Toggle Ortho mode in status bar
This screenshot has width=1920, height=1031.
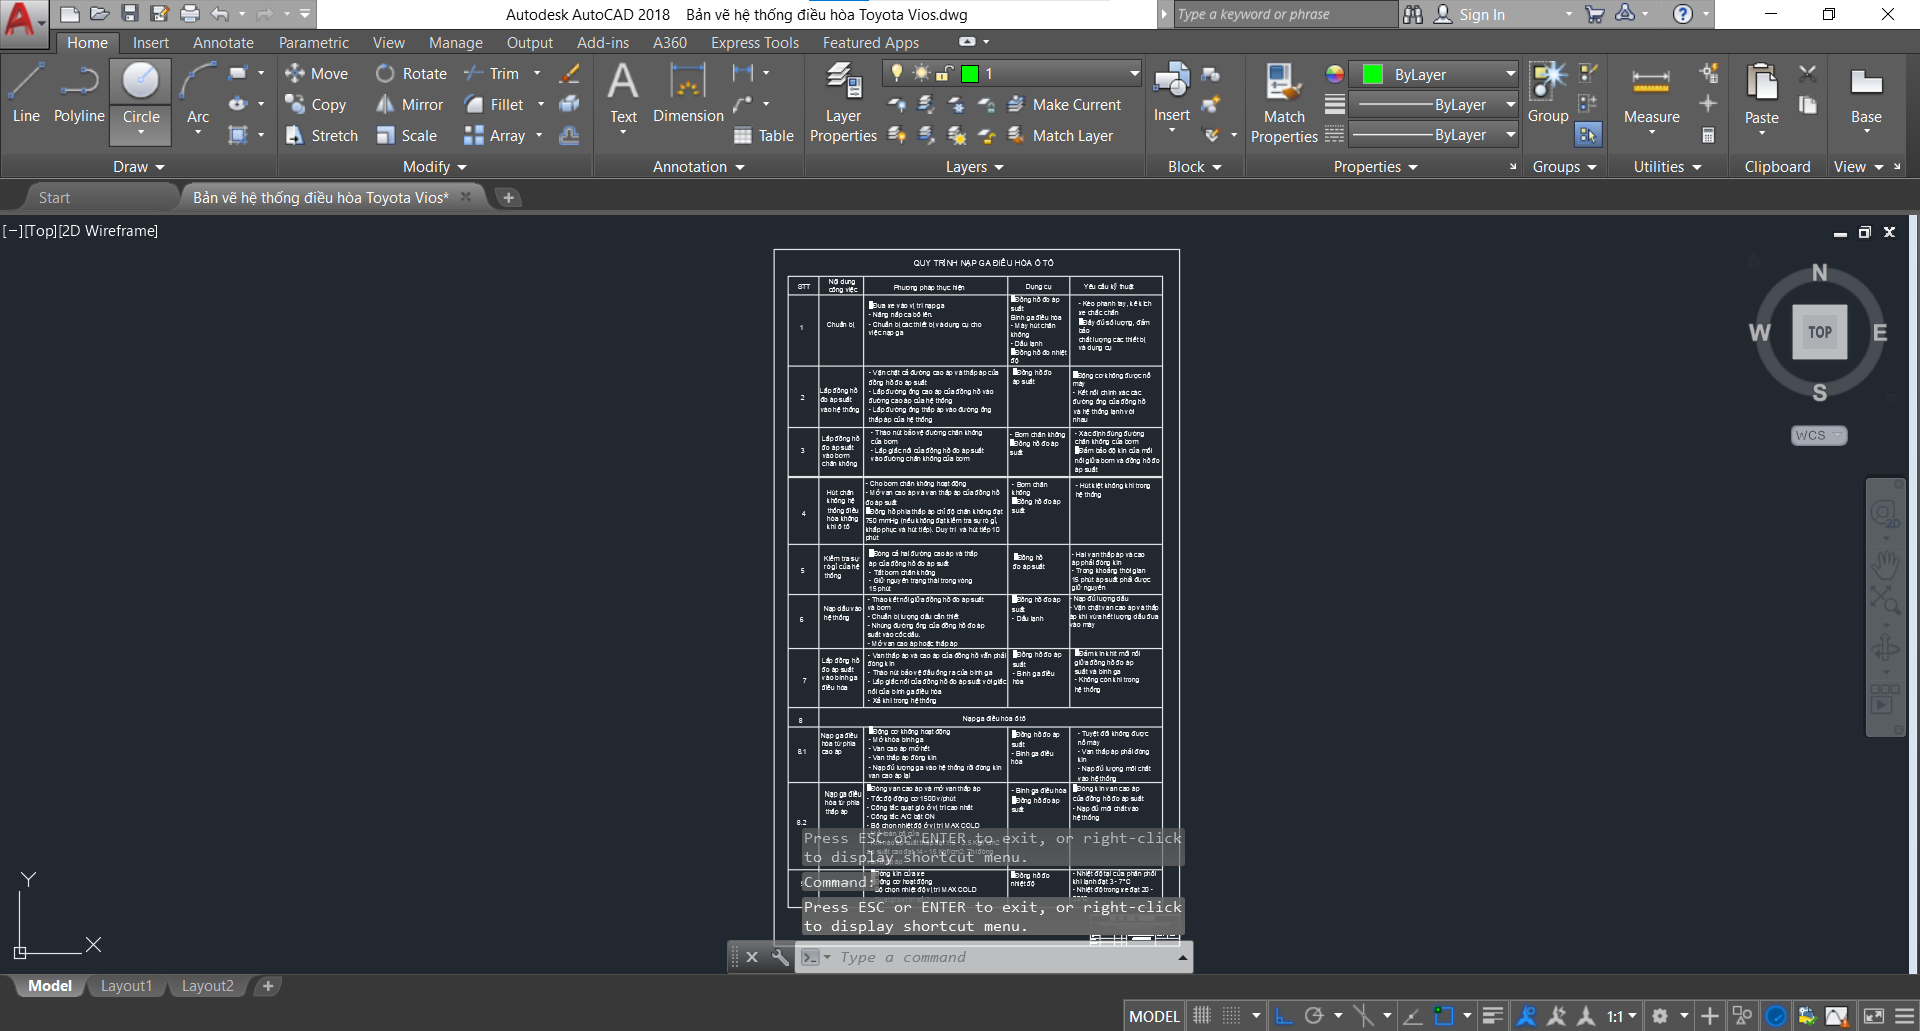point(1284,1016)
